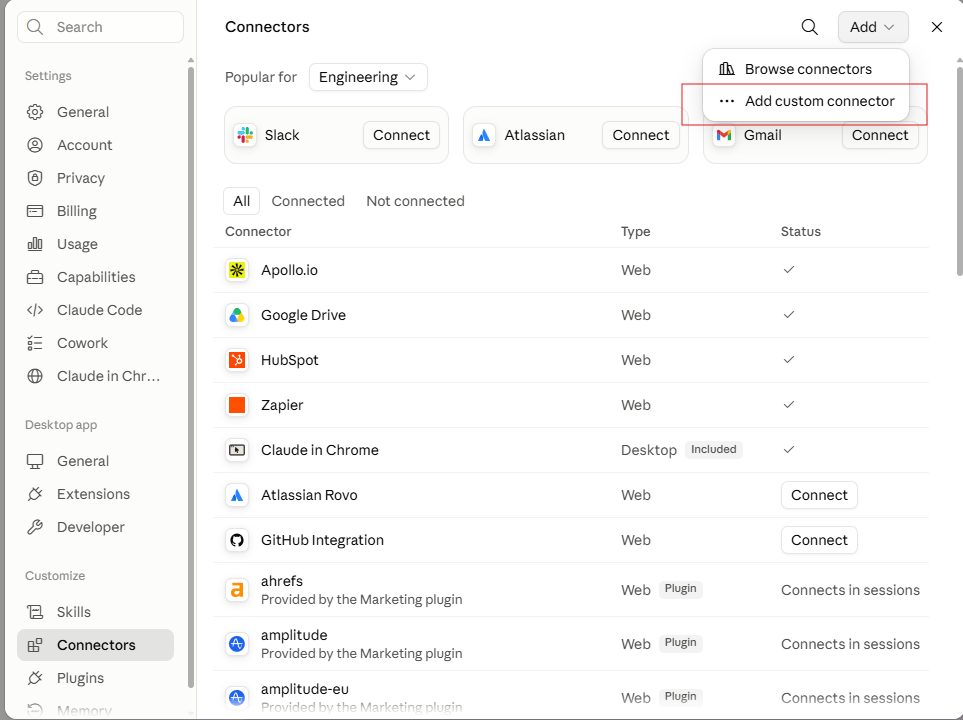Open Skills in Customize section
This screenshot has height=720, width=963.
click(95, 612)
